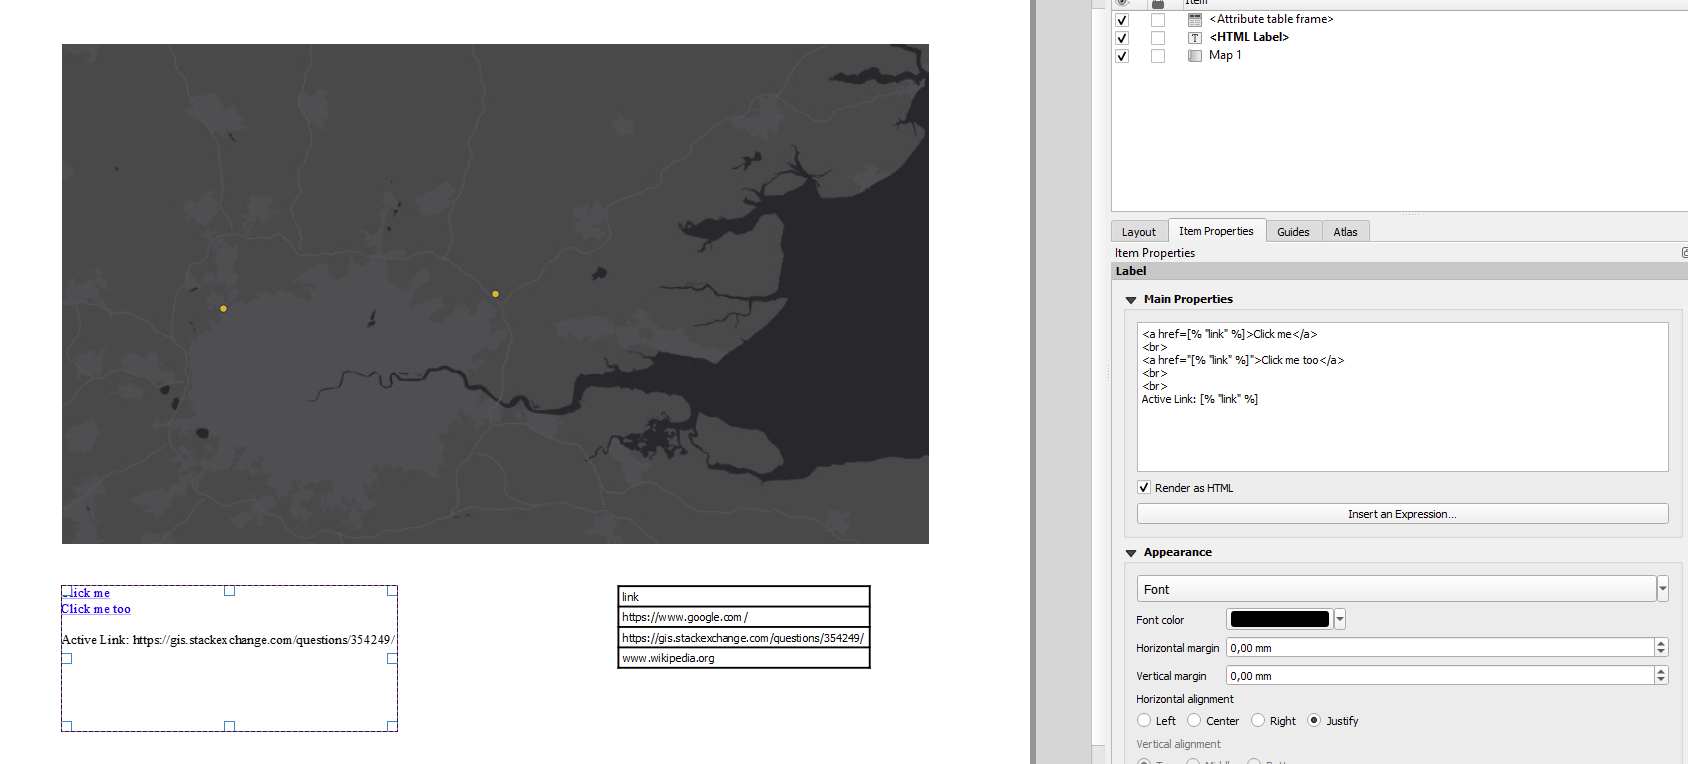Decrease Horizontal margin with down arrow

click(1661, 653)
